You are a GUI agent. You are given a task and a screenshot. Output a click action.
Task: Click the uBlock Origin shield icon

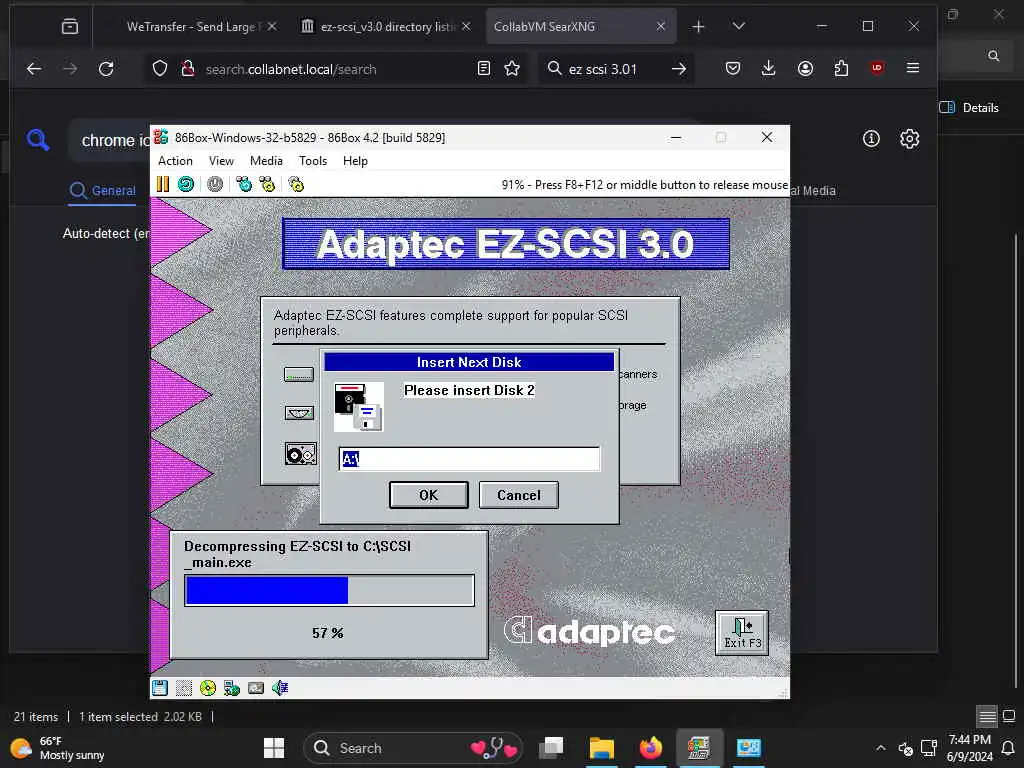pyautogui.click(x=877, y=67)
